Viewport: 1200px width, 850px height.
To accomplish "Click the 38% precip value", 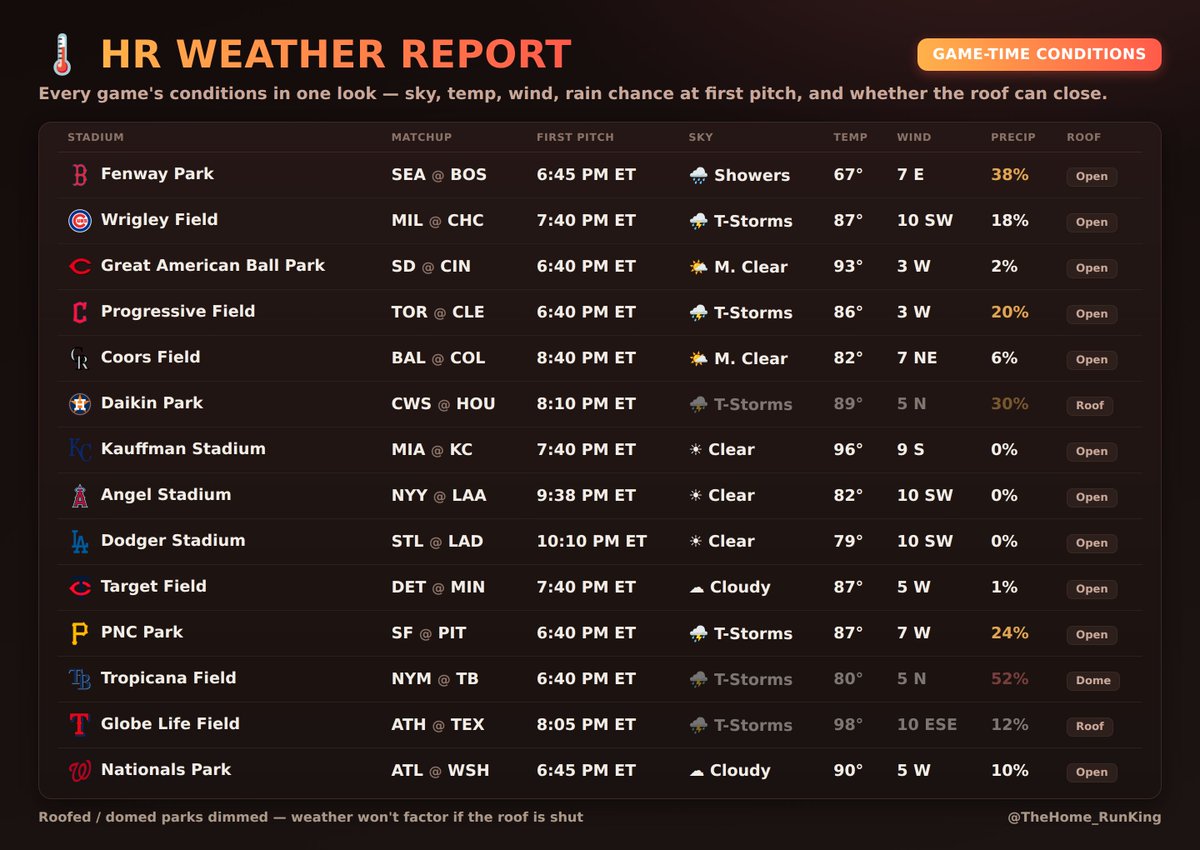I will [x=1009, y=175].
